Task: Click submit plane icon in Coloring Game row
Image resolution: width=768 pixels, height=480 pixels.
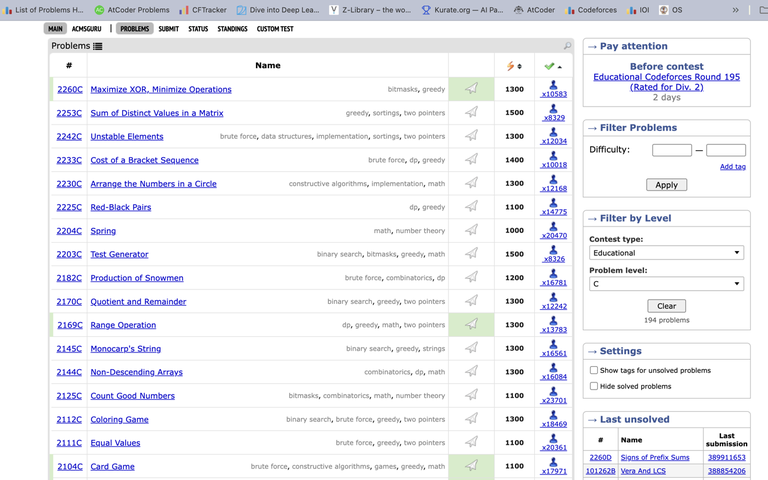Action: coord(471,418)
